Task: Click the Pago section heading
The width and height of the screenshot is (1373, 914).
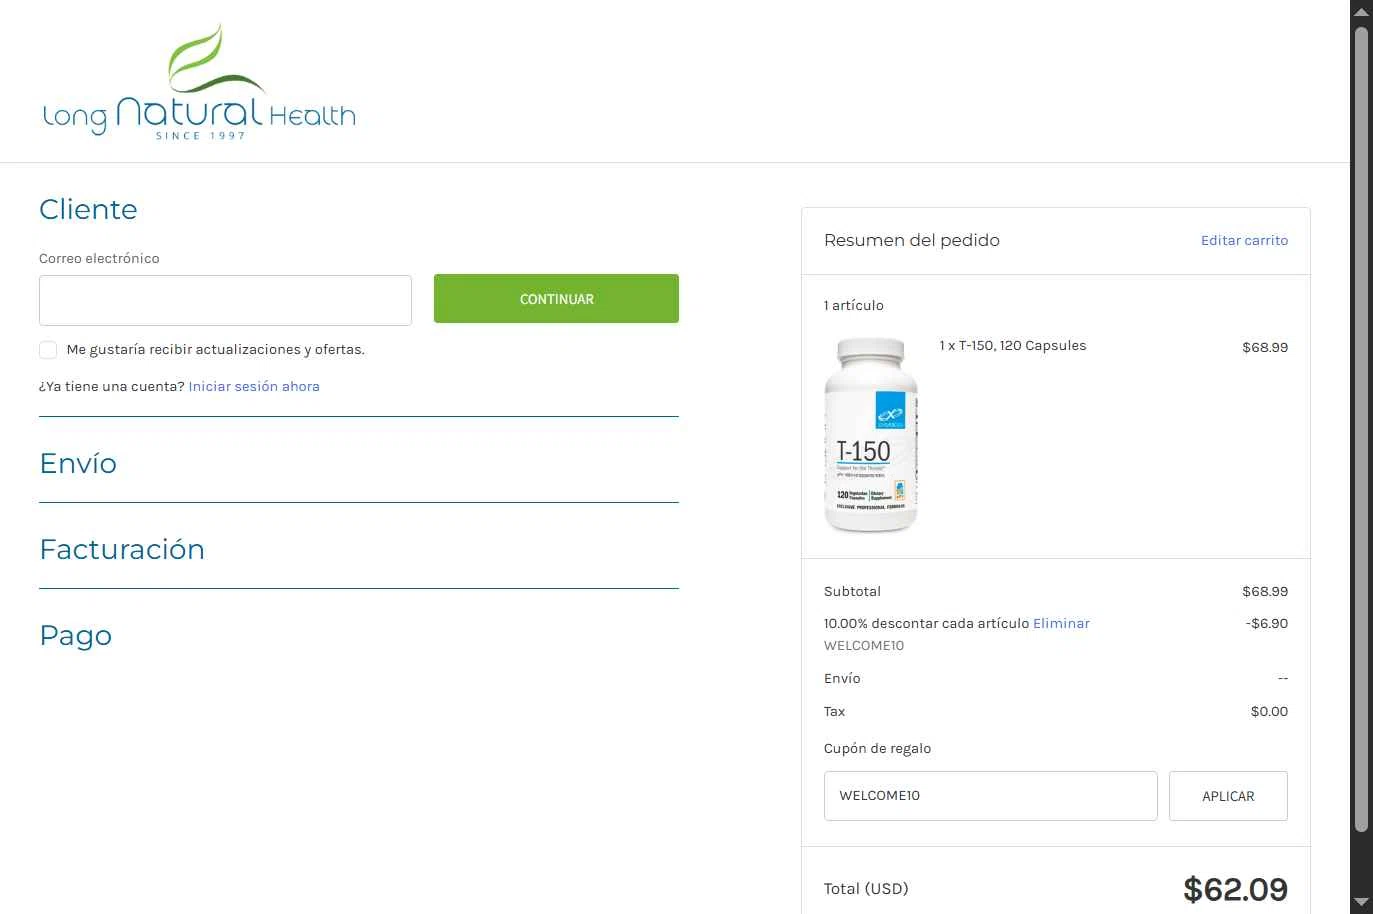Action: [x=75, y=636]
